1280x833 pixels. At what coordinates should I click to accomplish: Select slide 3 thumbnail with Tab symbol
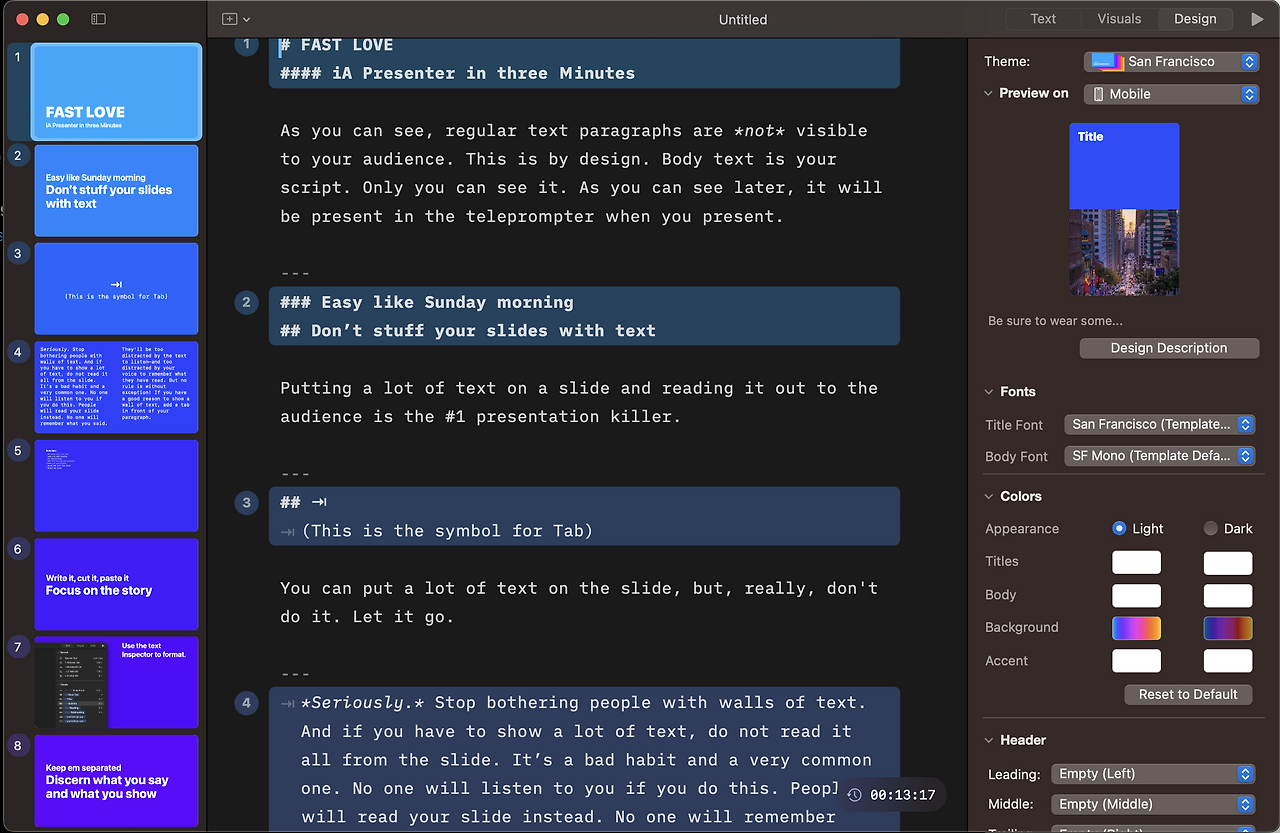click(116, 289)
